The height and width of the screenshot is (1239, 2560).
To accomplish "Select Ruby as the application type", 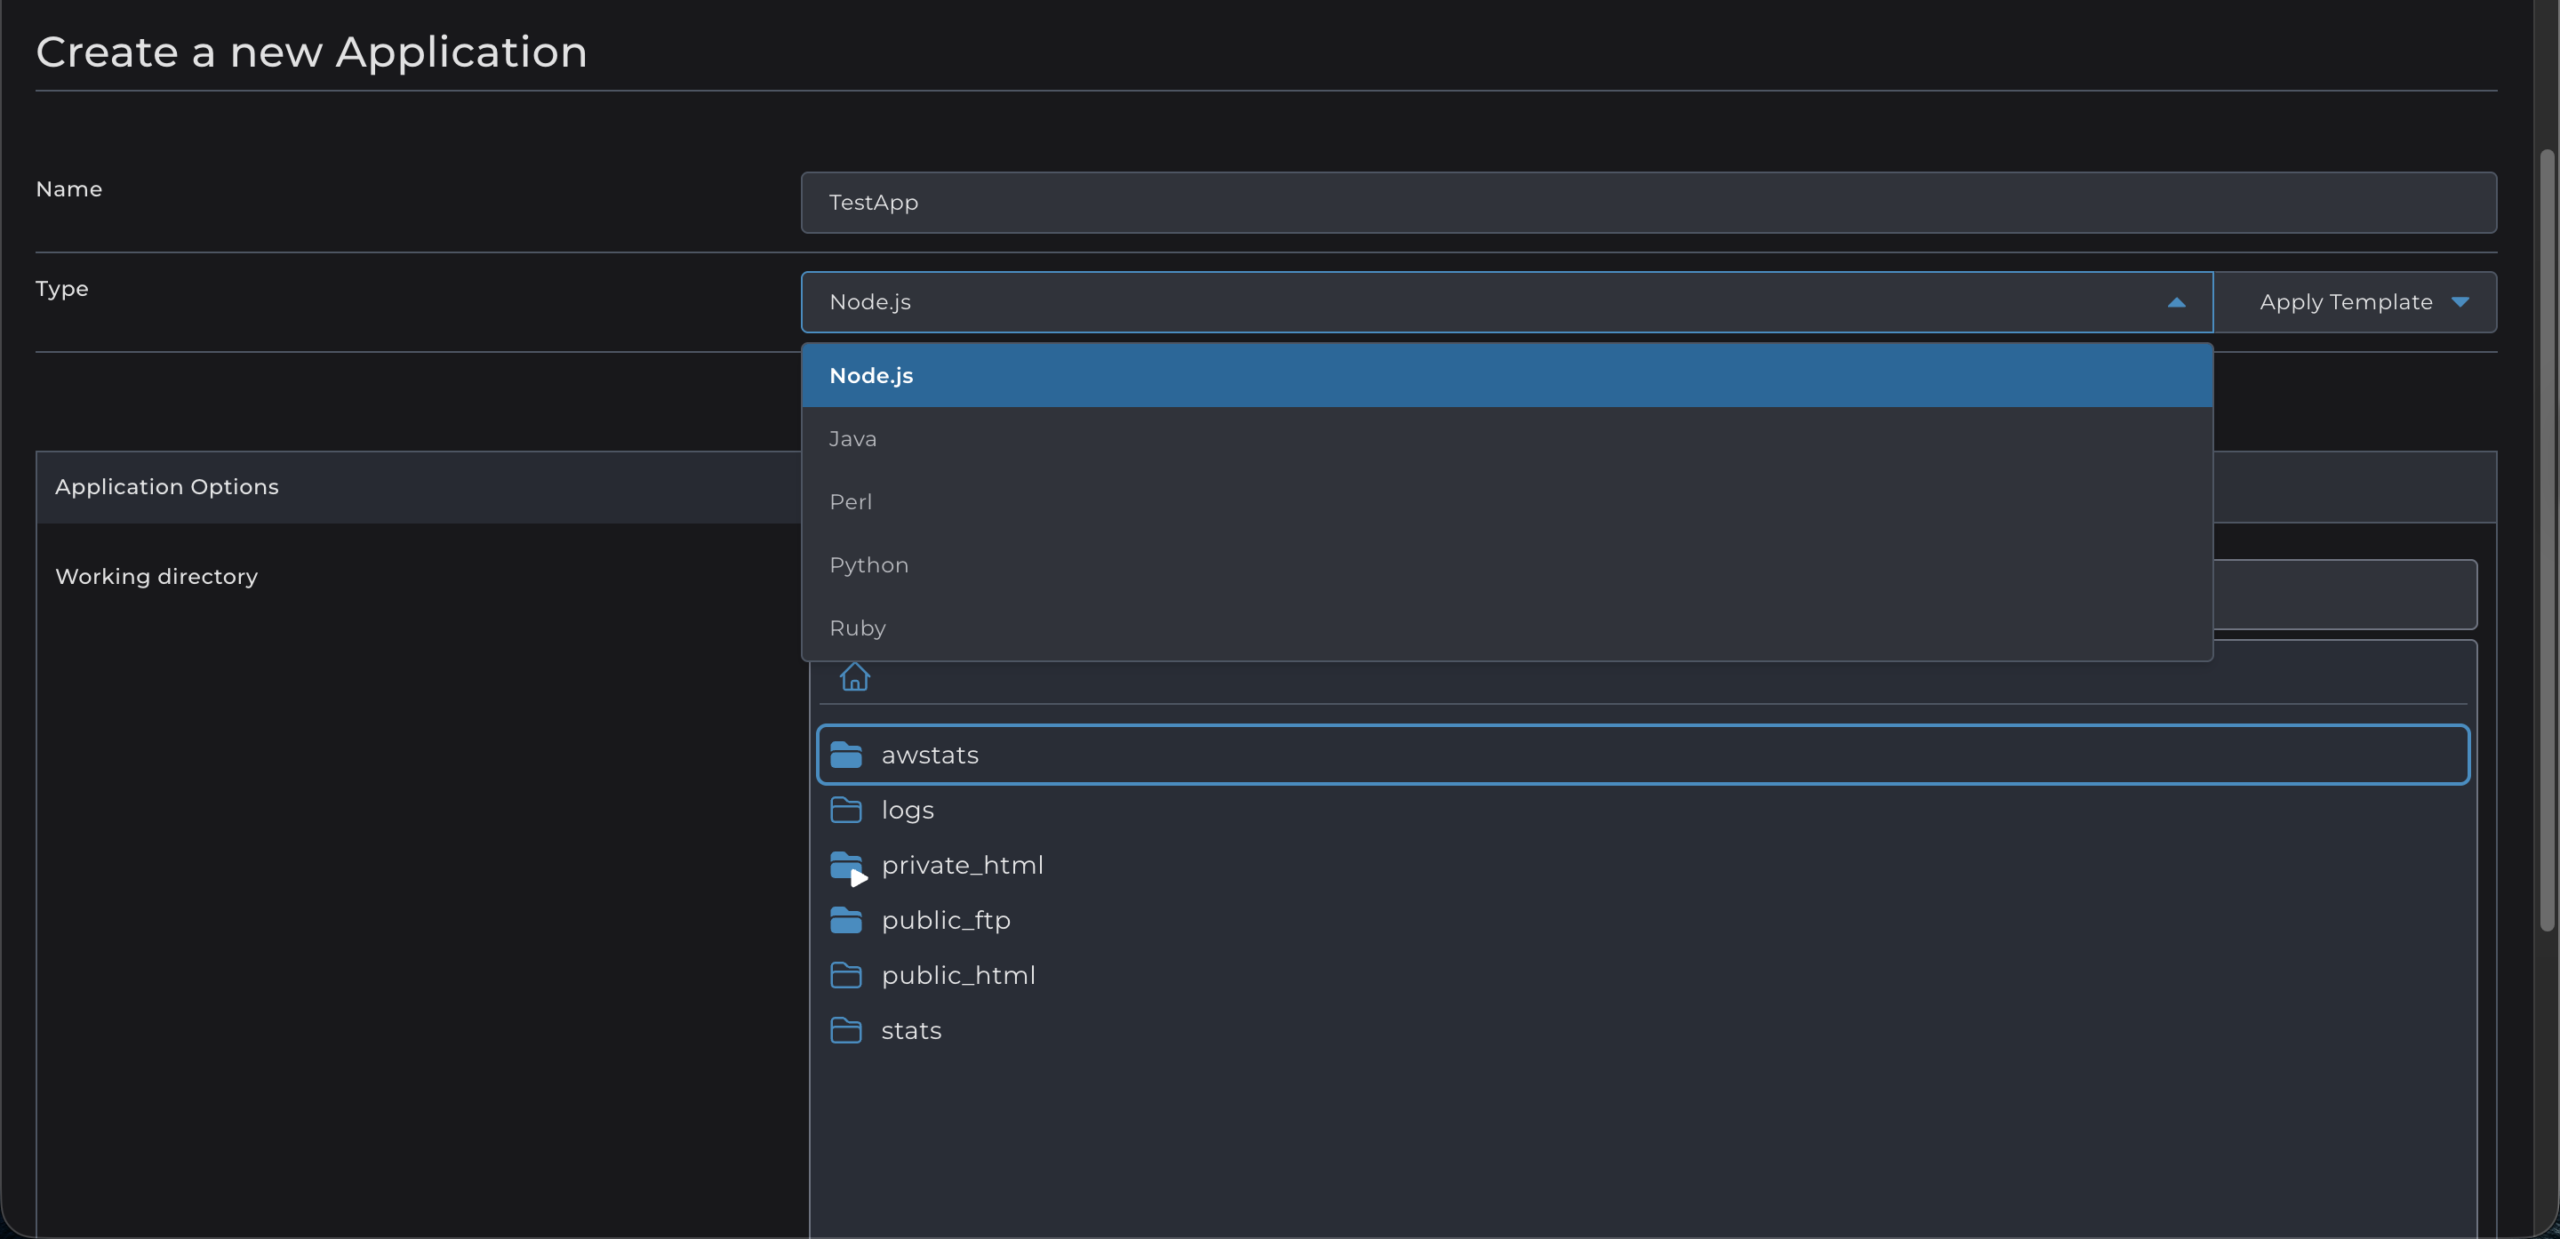I will 1507,628.
